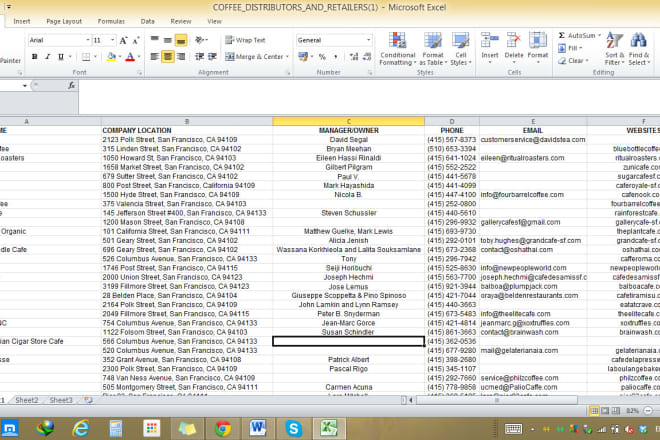660x440 pixels.
Task: Open Font dialog launcher
Action: [x=139, y=73]
